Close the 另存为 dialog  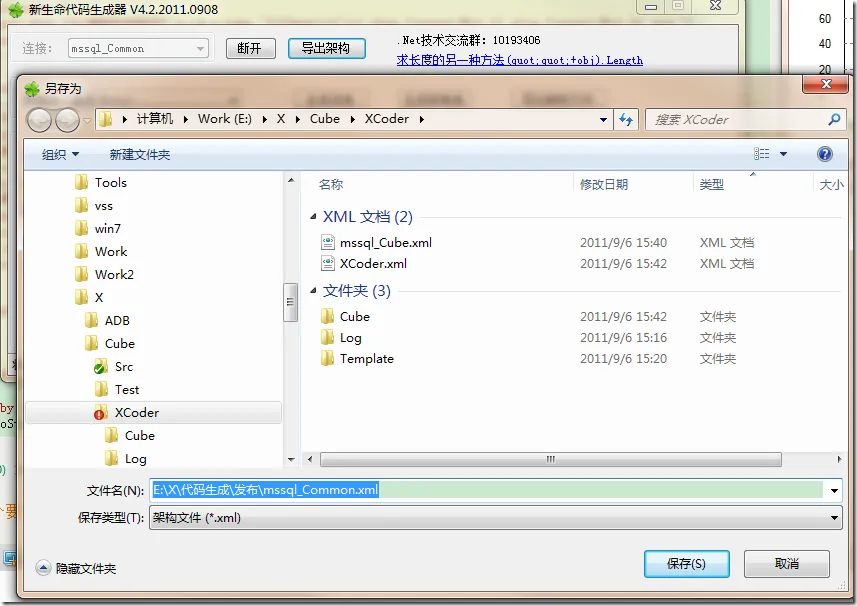tap(826, 84)
